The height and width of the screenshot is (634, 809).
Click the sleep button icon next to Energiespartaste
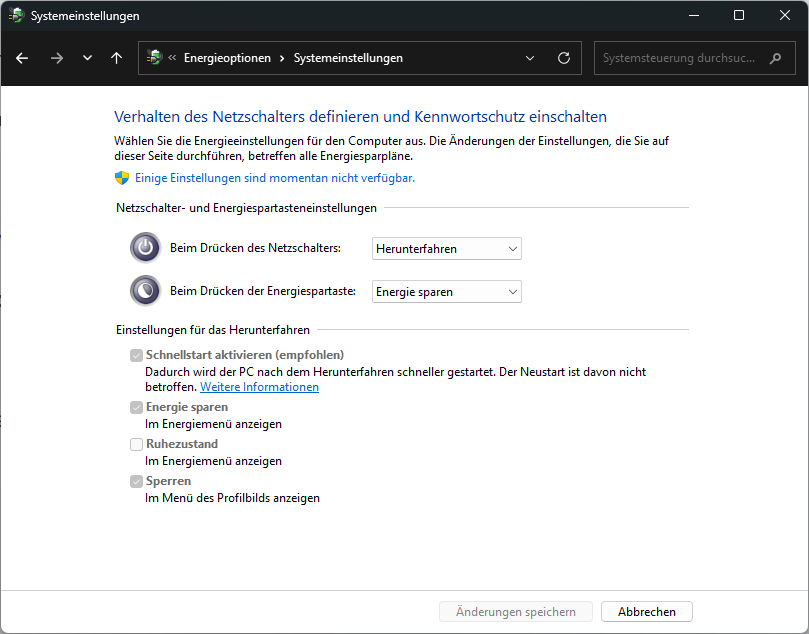[x=145, y=290]
